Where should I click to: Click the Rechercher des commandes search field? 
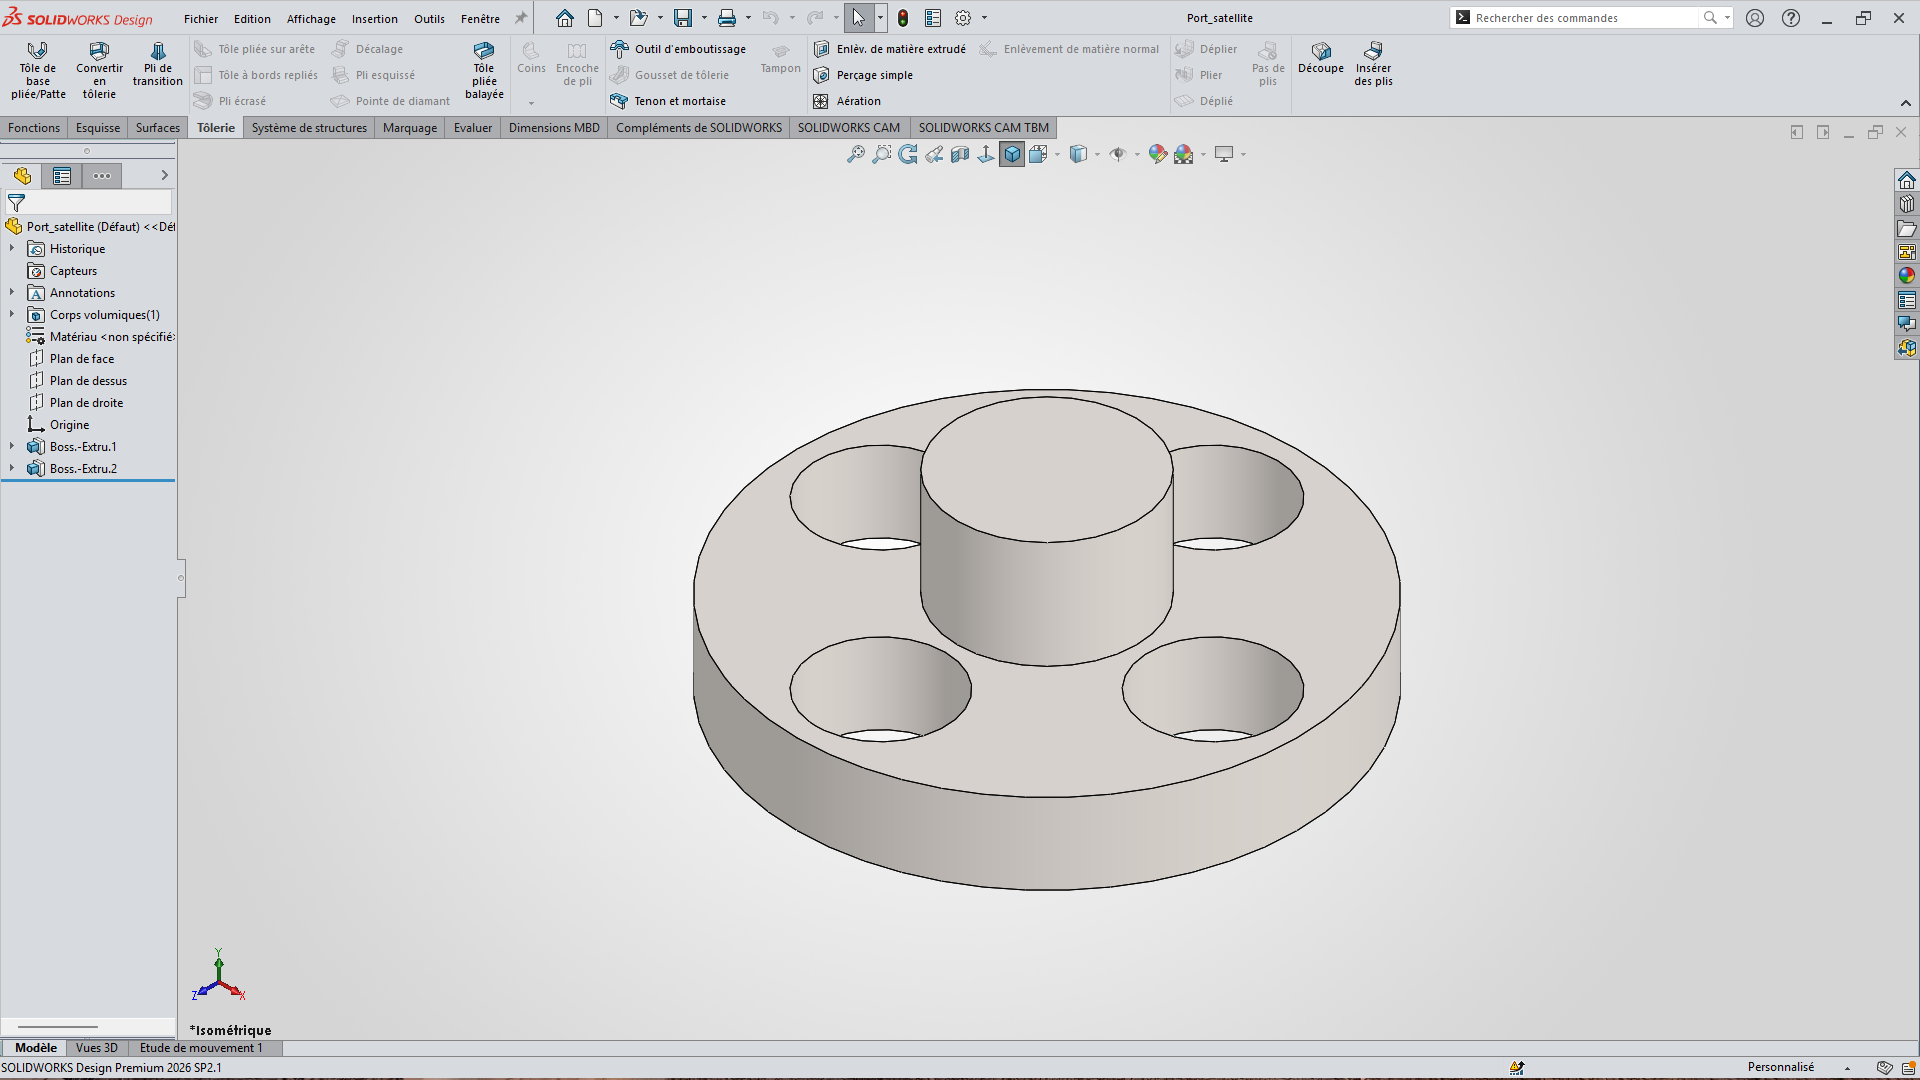(1585, 18)
